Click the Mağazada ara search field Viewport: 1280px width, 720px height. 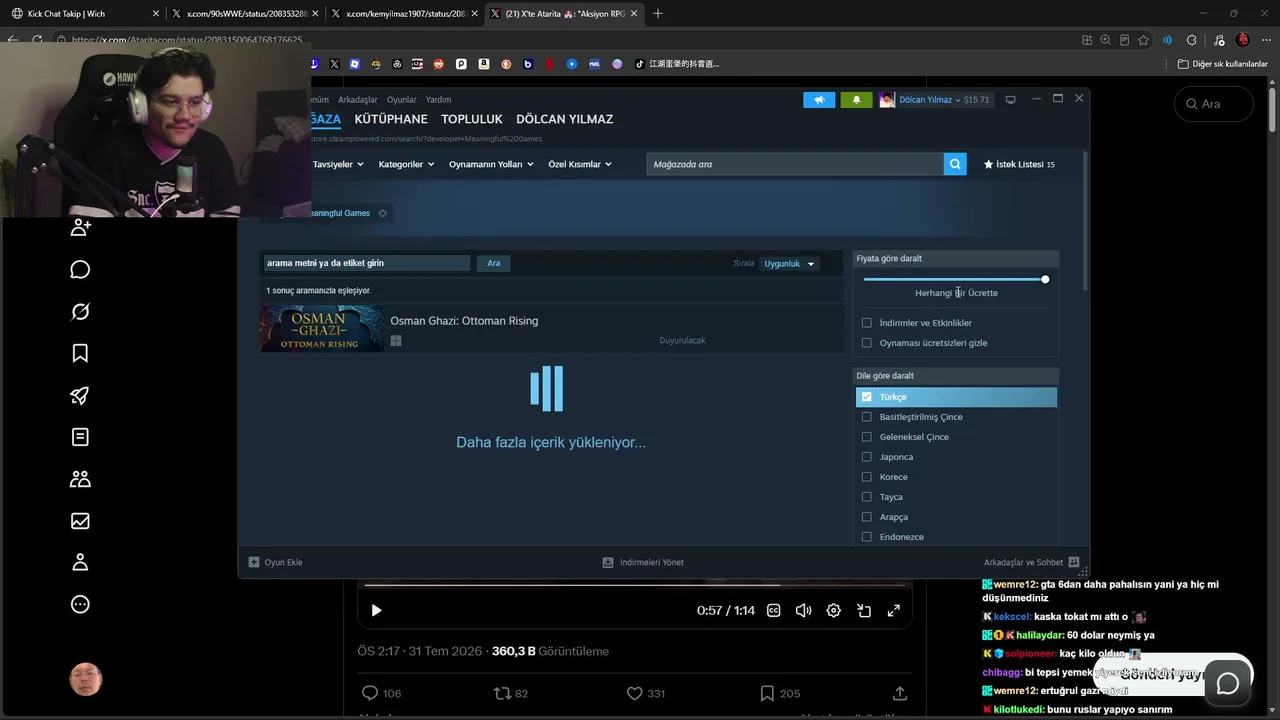(795, 164)
